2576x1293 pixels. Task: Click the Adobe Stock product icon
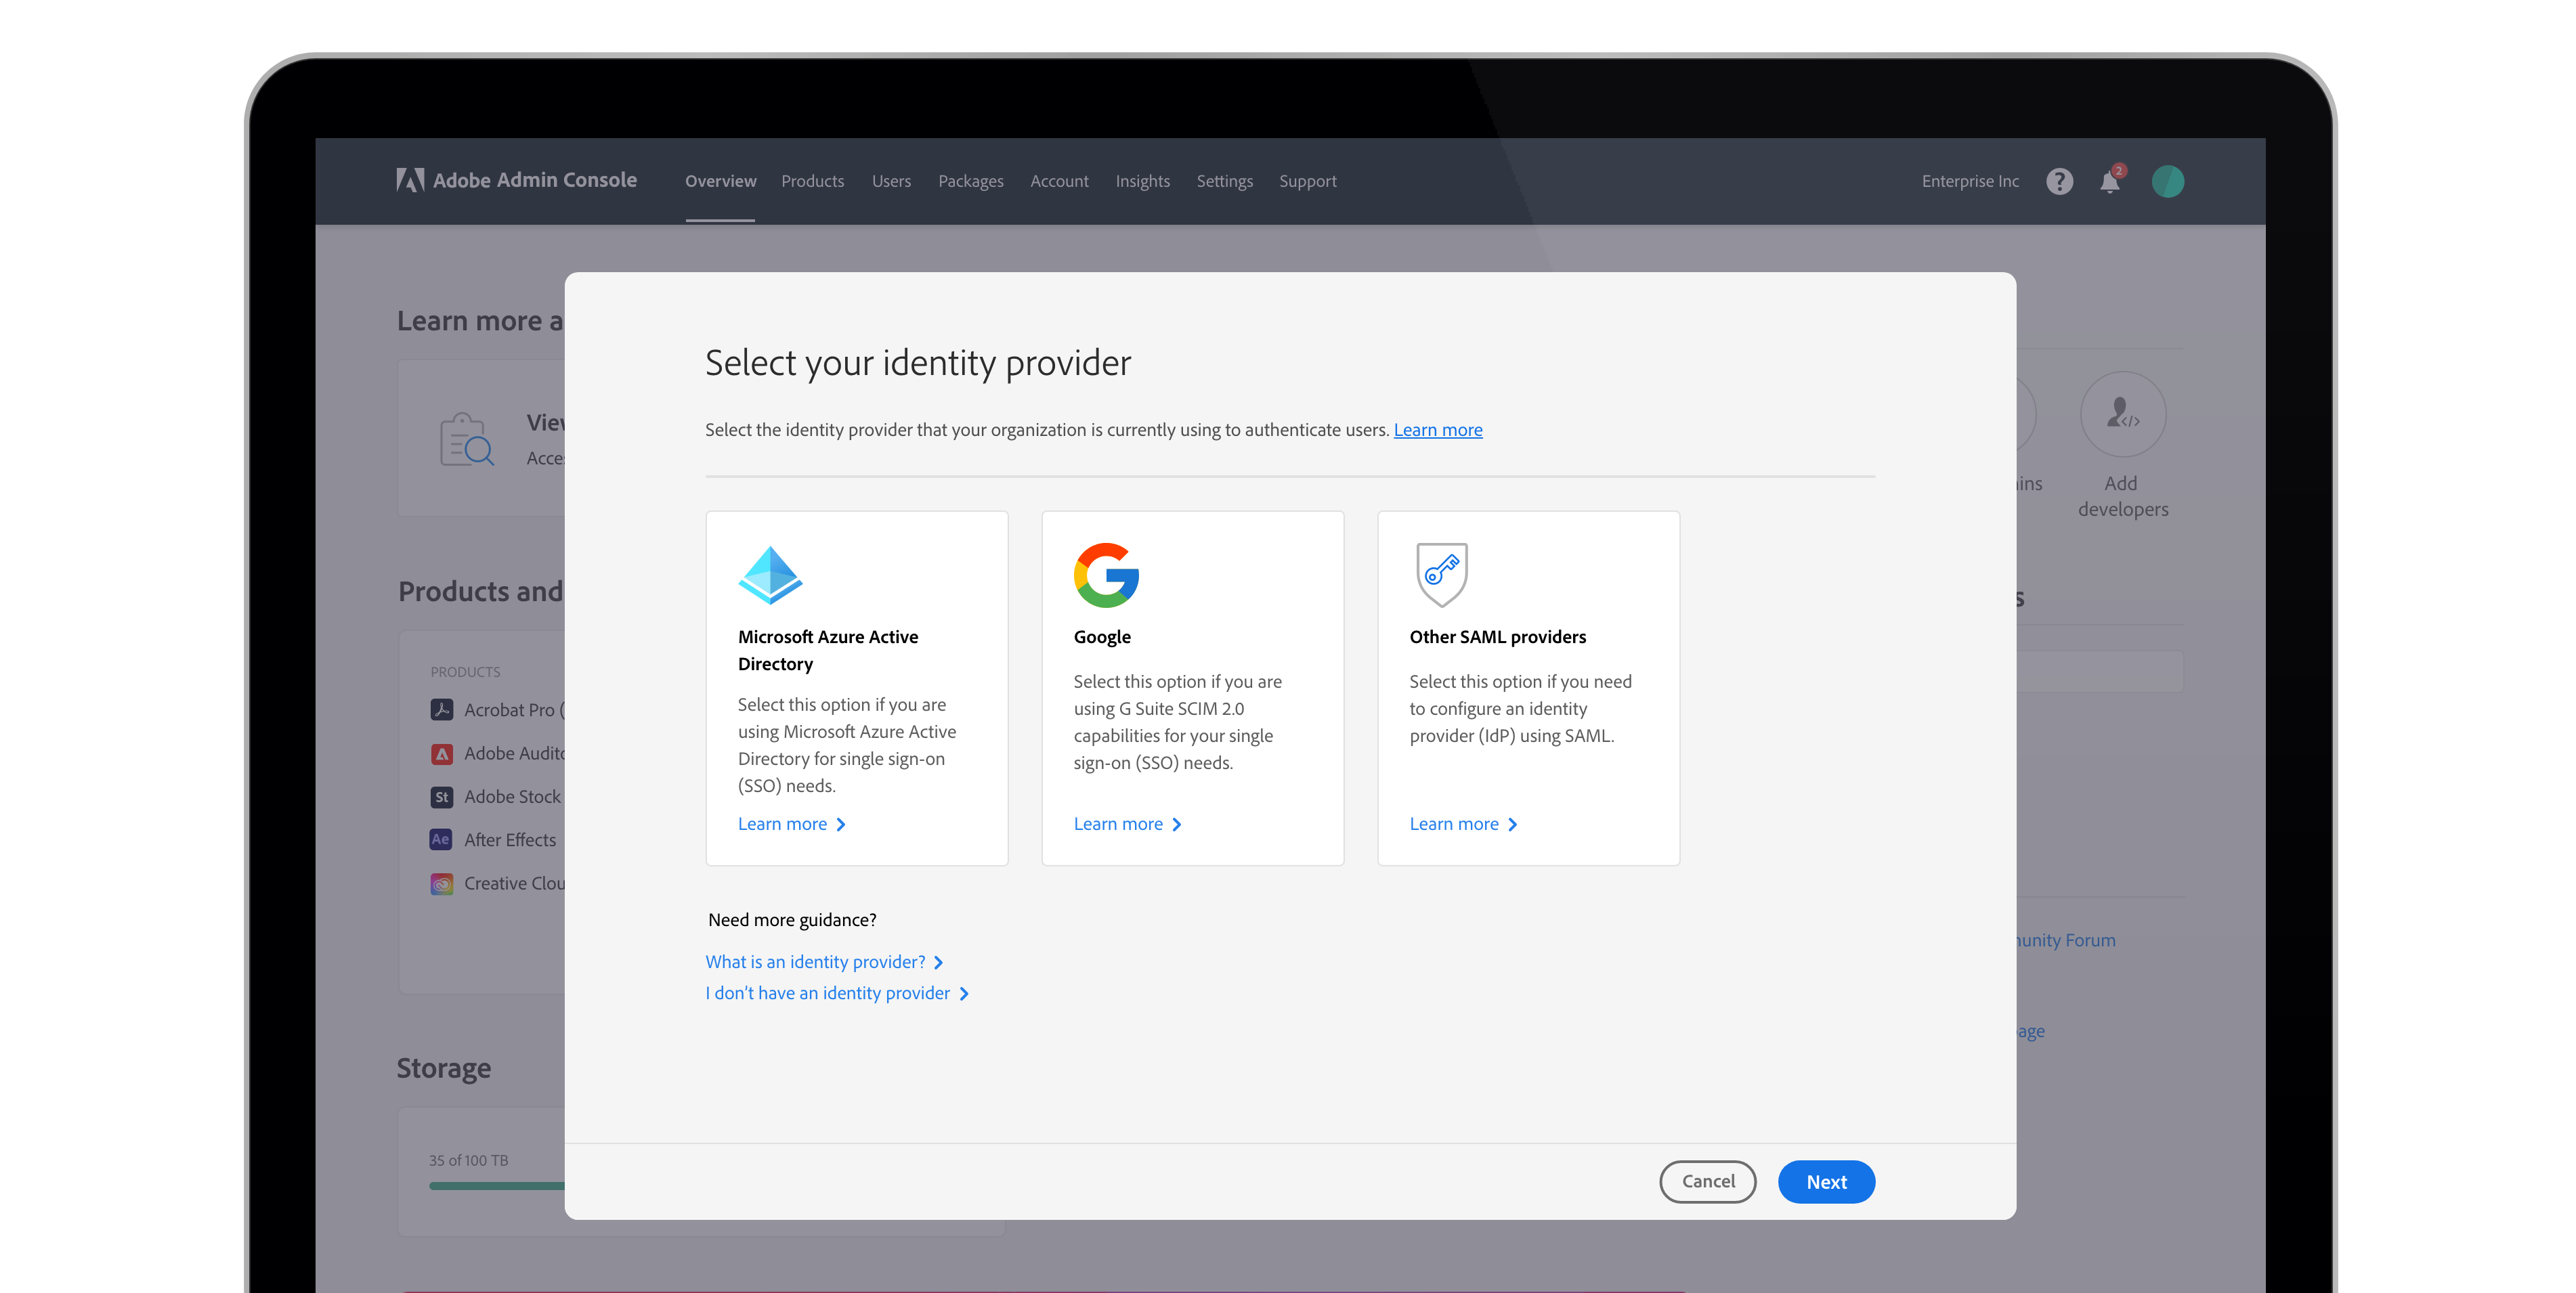tap(442, 797)
